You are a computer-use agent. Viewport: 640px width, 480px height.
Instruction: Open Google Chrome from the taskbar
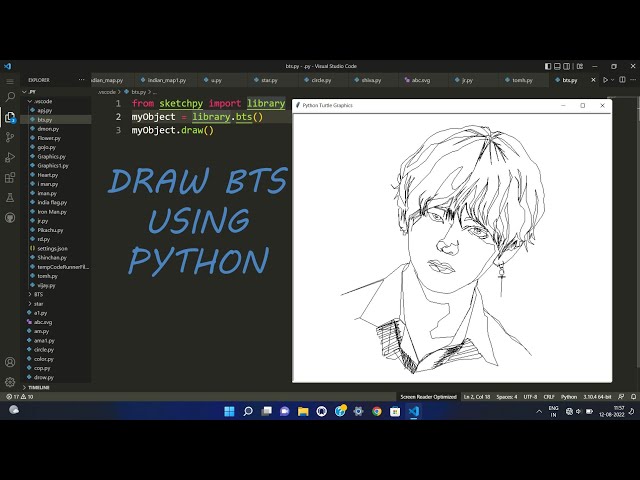click(377, 411)
